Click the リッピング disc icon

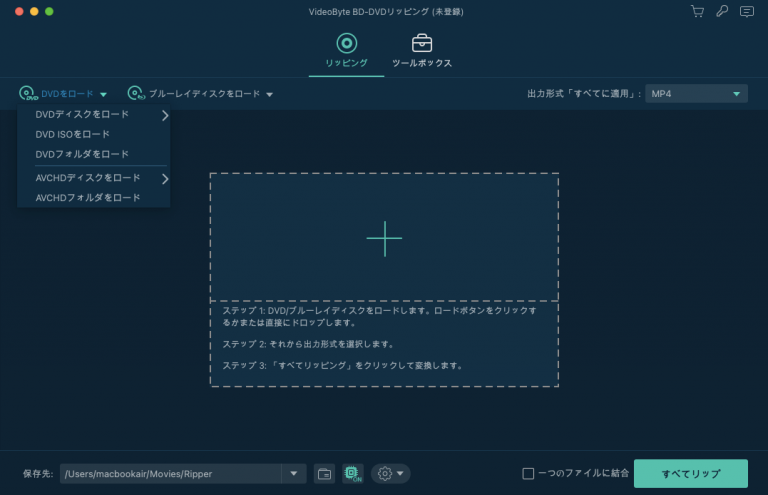(346, 43)
